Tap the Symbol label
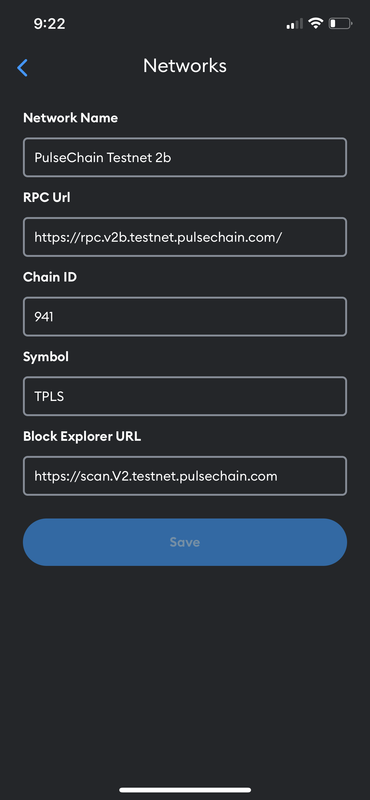Screen dimensions: 370x800 click(x=46, y=357)
